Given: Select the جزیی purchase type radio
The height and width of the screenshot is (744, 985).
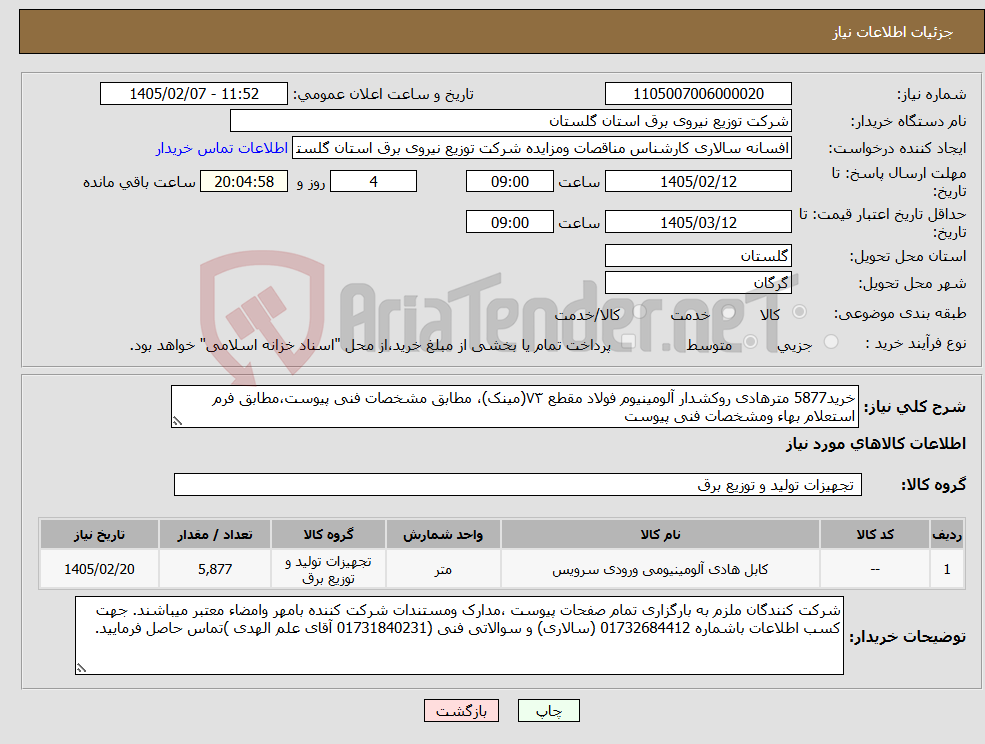Looking at the screenshot, I should (830, 342).
